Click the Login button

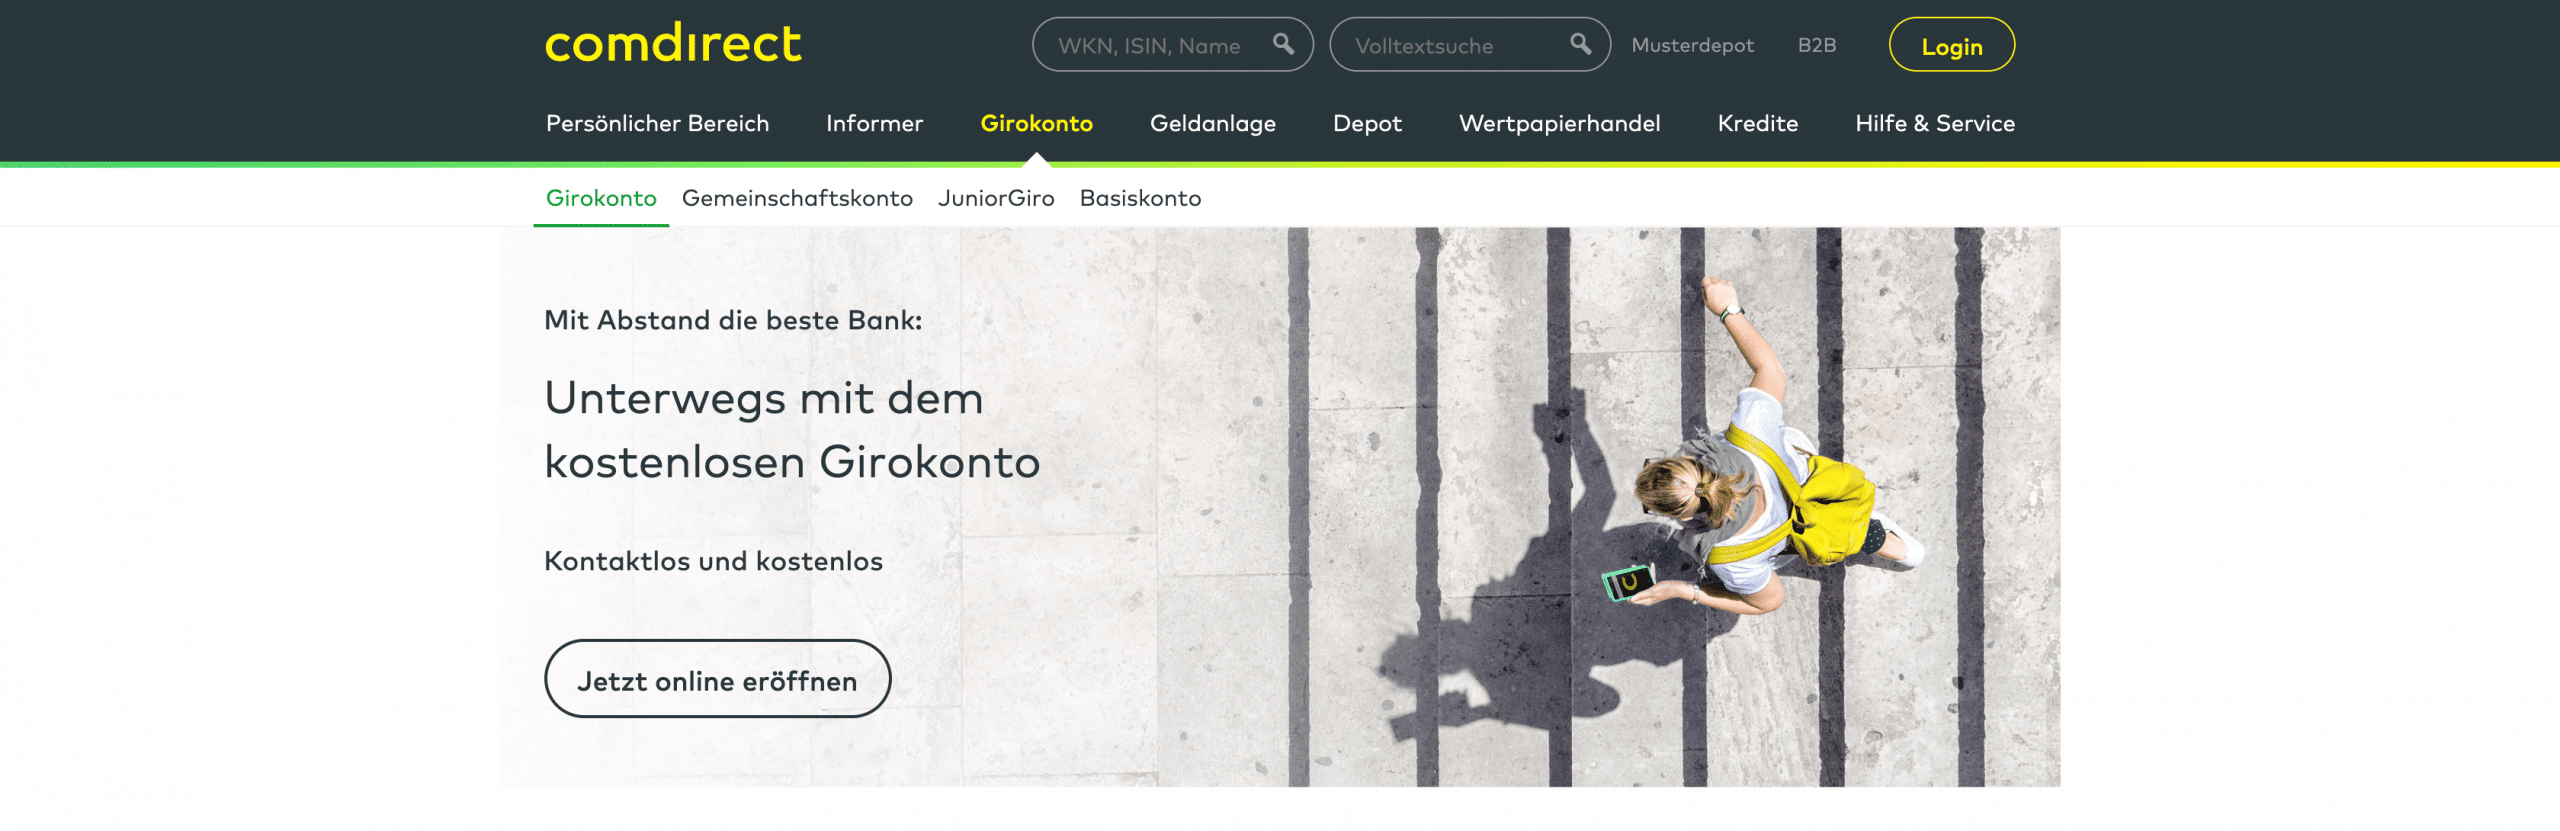[x=1951, y=45]
